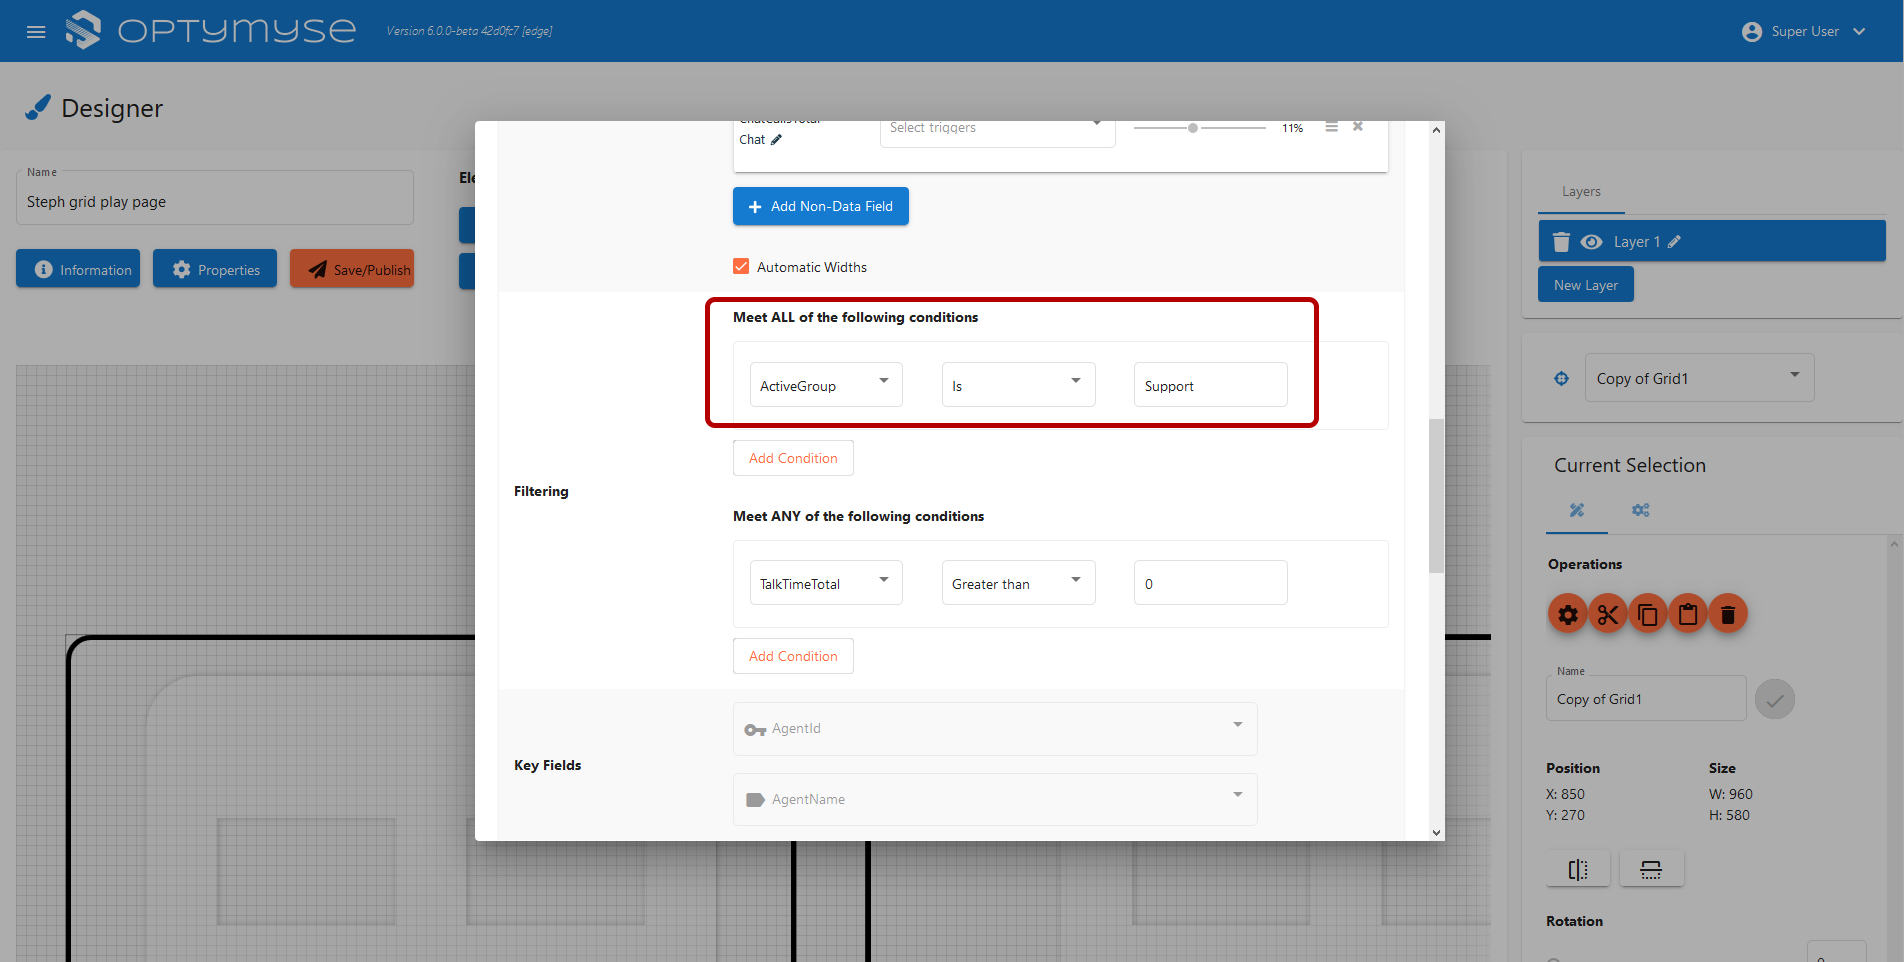Screen dimensions: 1904x962
Task: Click the paste clipboard operation icon
Action: (1687, 614)
